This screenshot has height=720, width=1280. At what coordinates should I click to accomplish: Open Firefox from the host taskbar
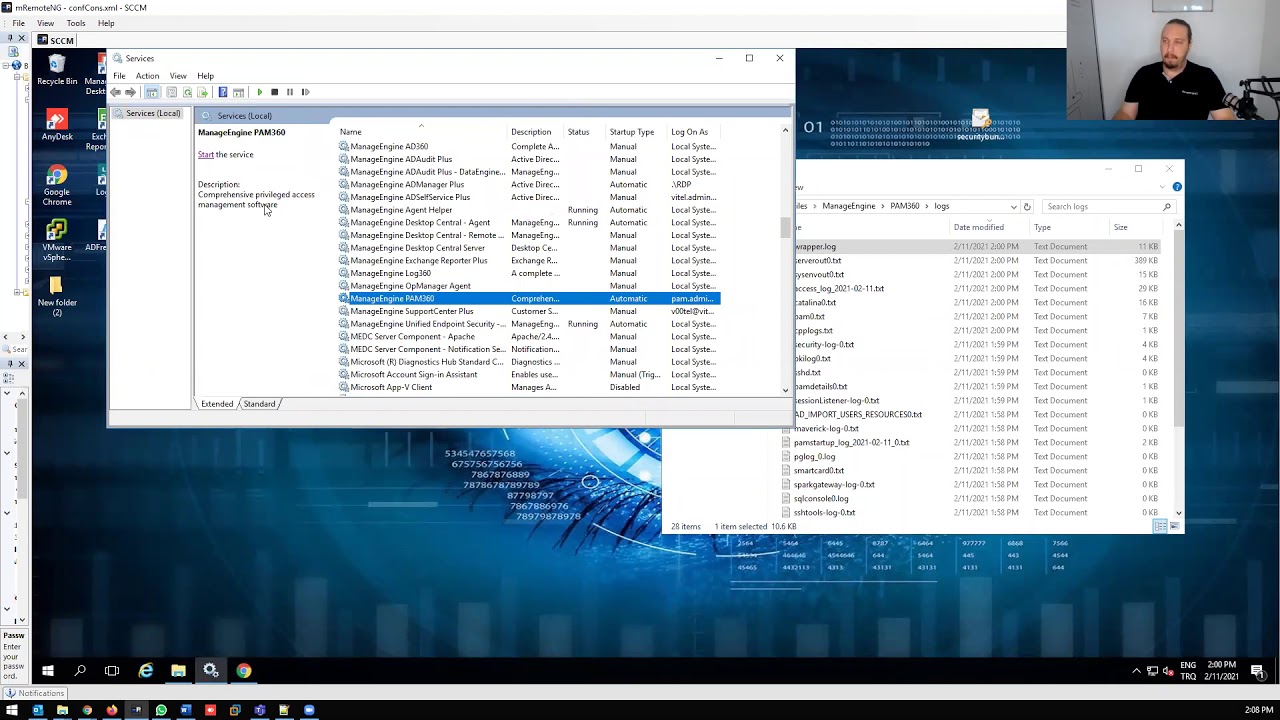click(112, 711)
